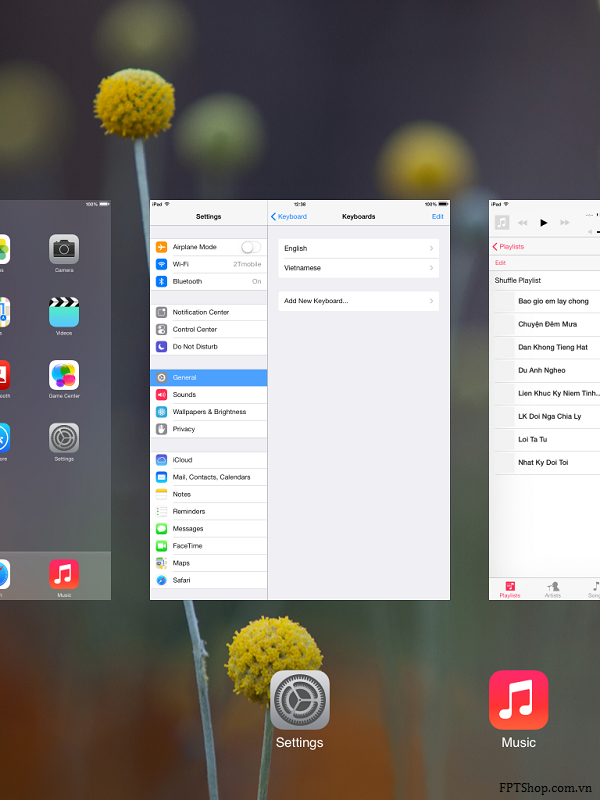Click the Wallpapers & Brightness icon
Viewport: 600px width, 800px height.
(161, 412)
